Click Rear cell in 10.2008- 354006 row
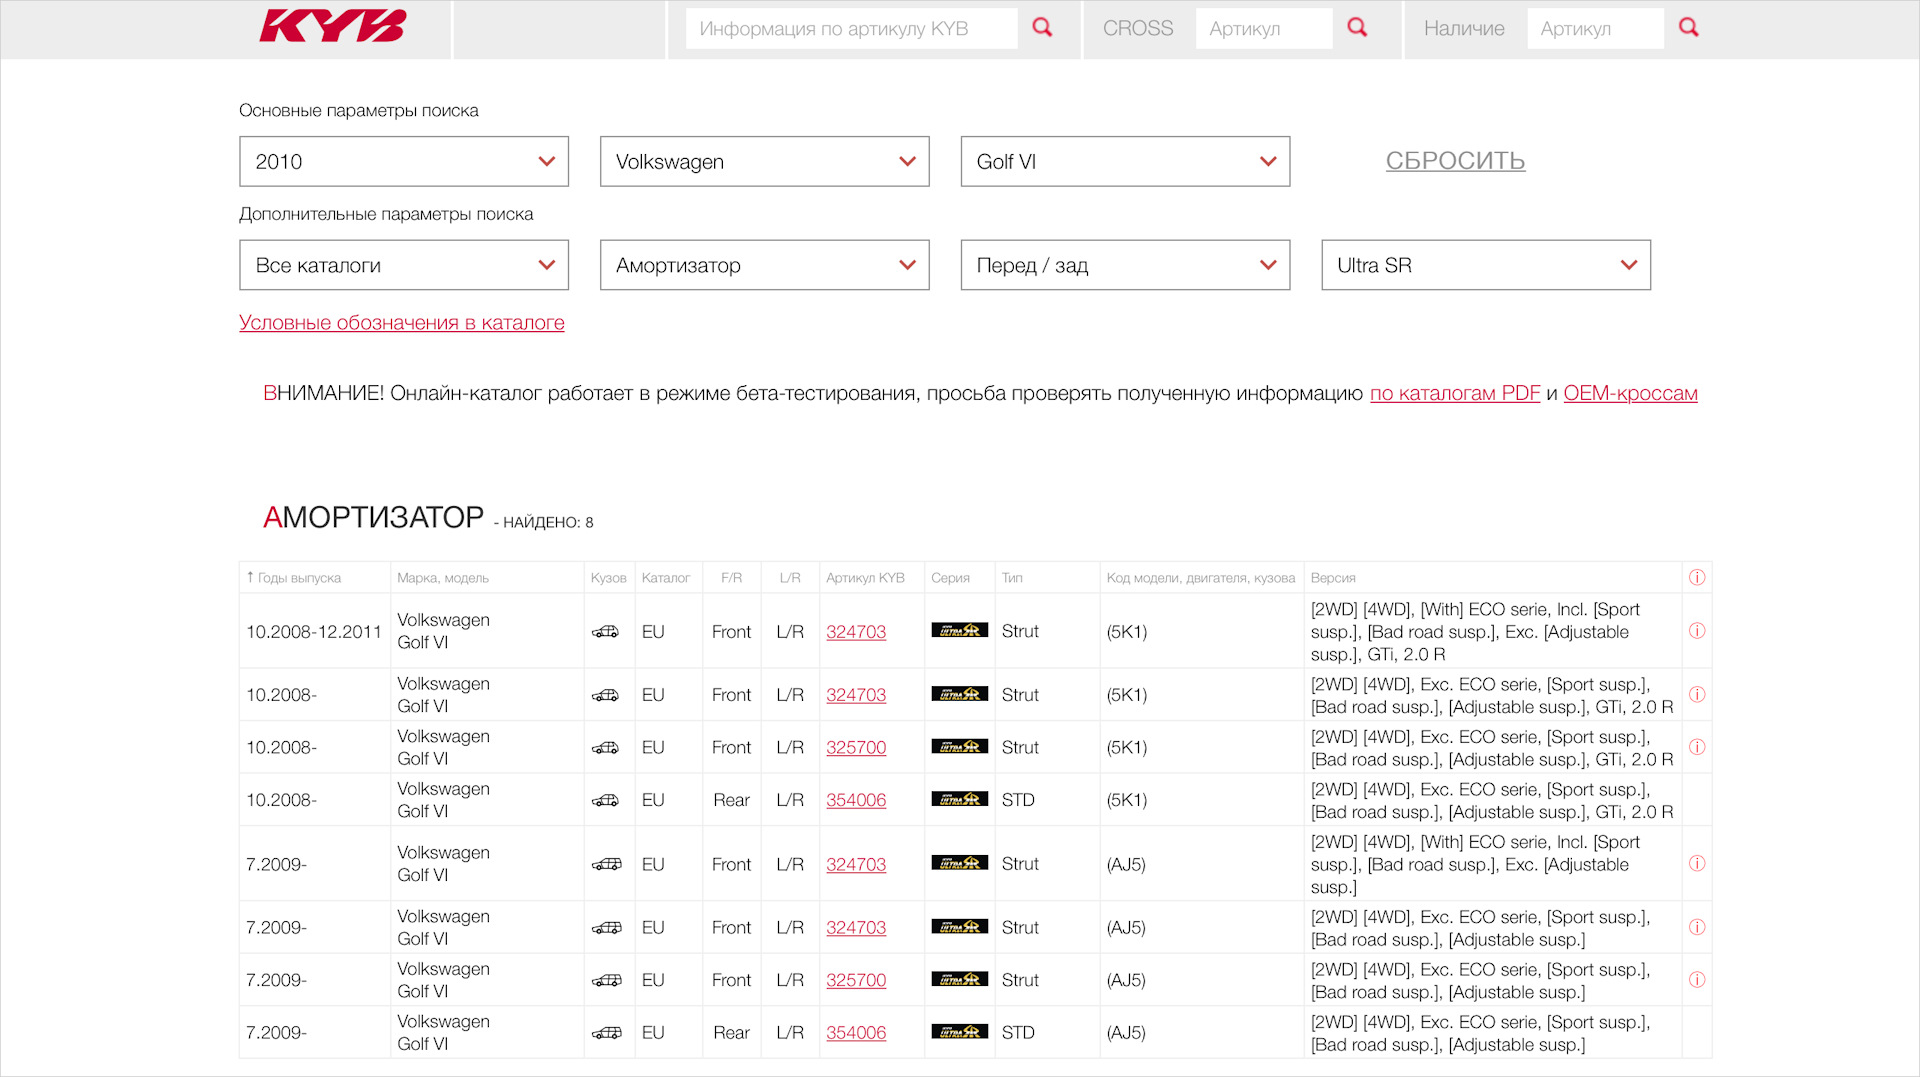Image resolution: width=1920 pixels, height=1077 pixels. [731, 800]
